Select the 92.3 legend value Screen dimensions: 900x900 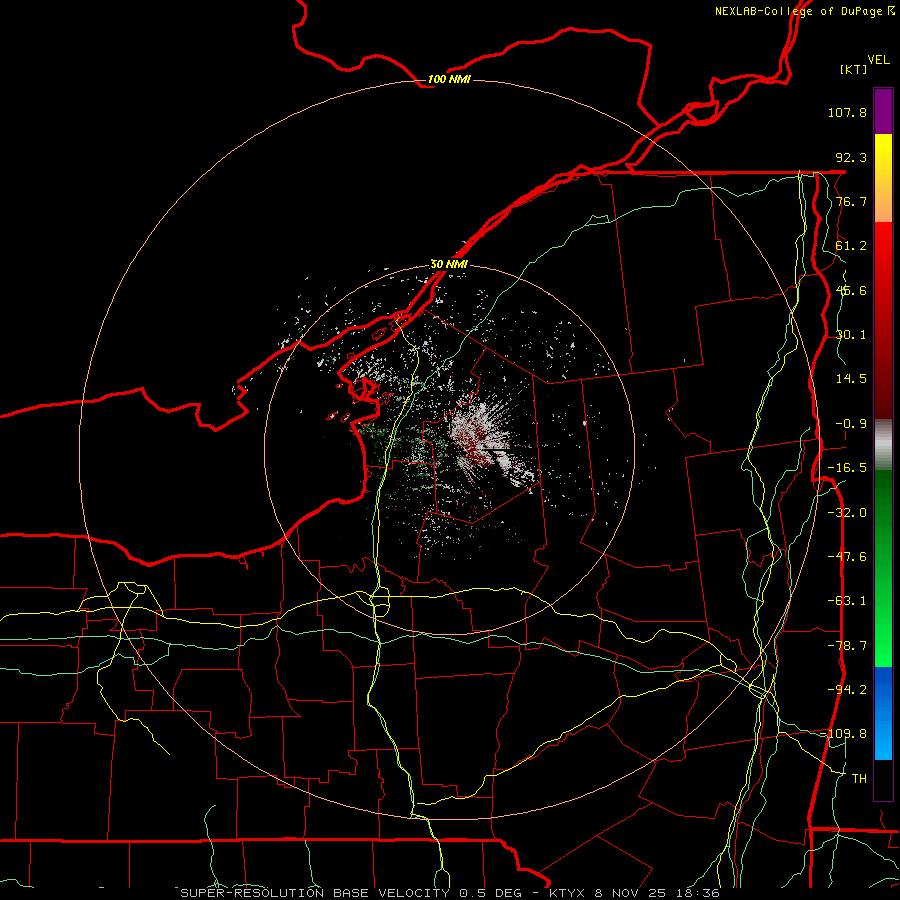coord(851,157)
